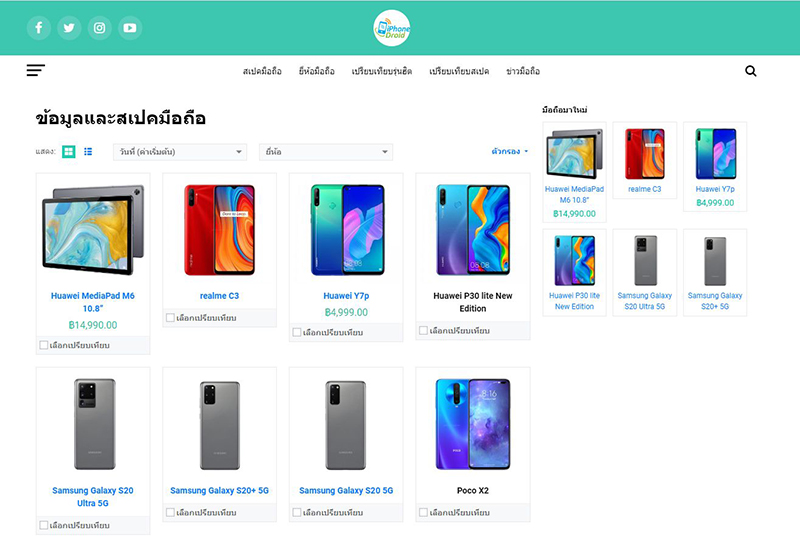Open the ข่าวมือถือ menu item
This screenshot has width=800, height=544.
(523, 71)
